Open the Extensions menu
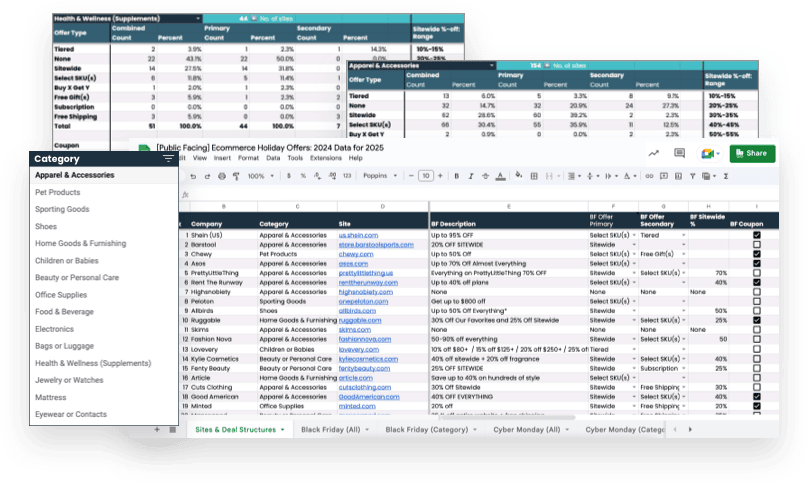This screenshot has height=483, width=808. click(325, 158)
